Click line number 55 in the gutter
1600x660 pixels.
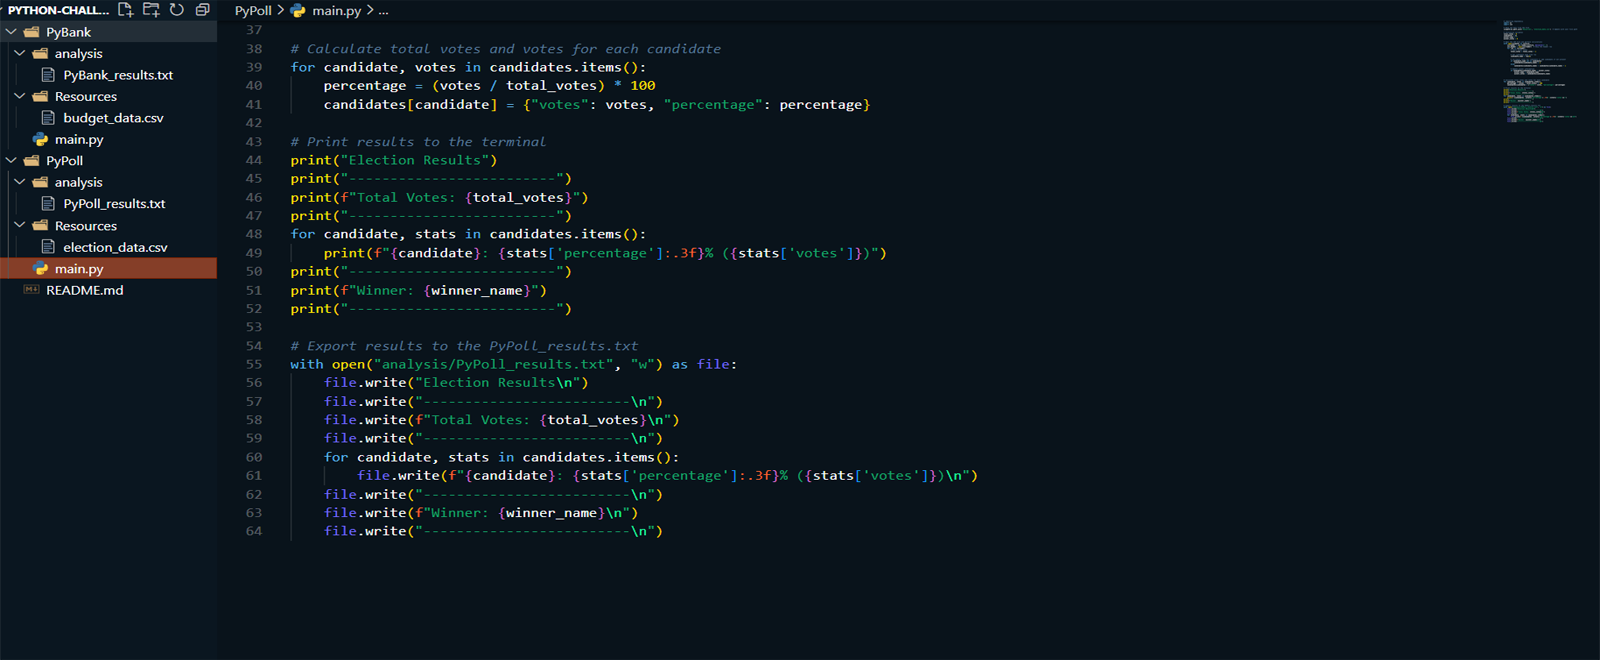coord(254,365)
